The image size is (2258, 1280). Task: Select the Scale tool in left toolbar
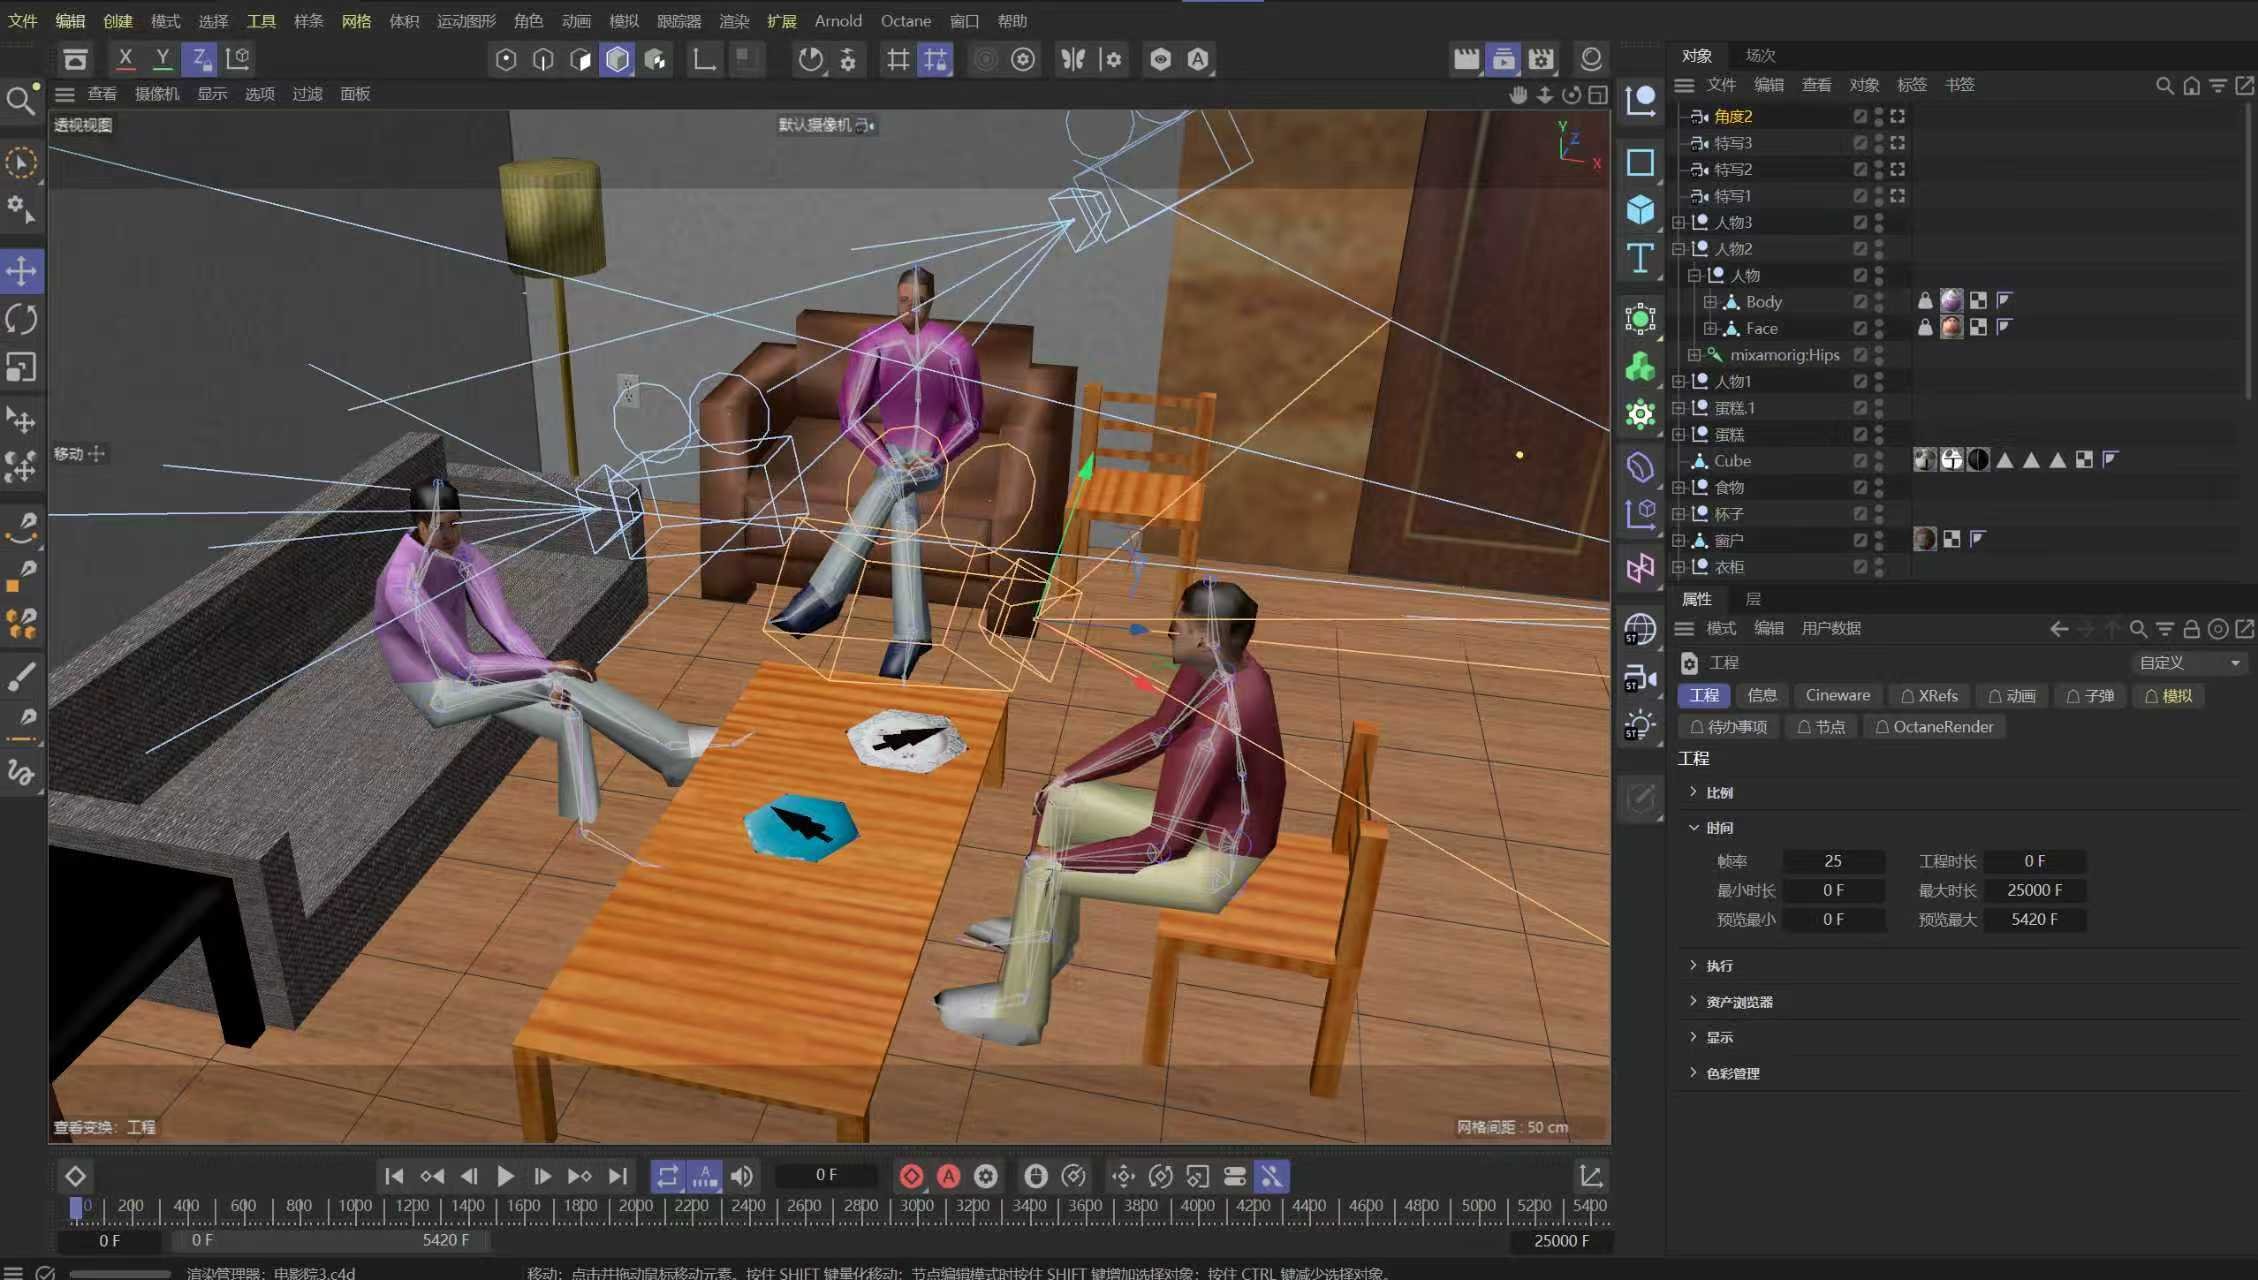tap(21, 368)
